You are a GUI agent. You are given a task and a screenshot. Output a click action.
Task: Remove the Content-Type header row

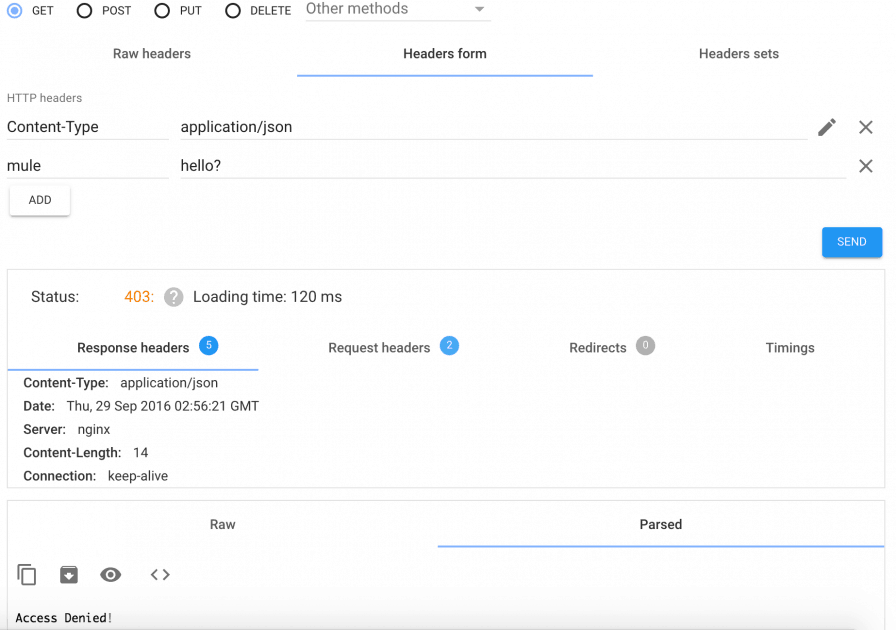866,127
